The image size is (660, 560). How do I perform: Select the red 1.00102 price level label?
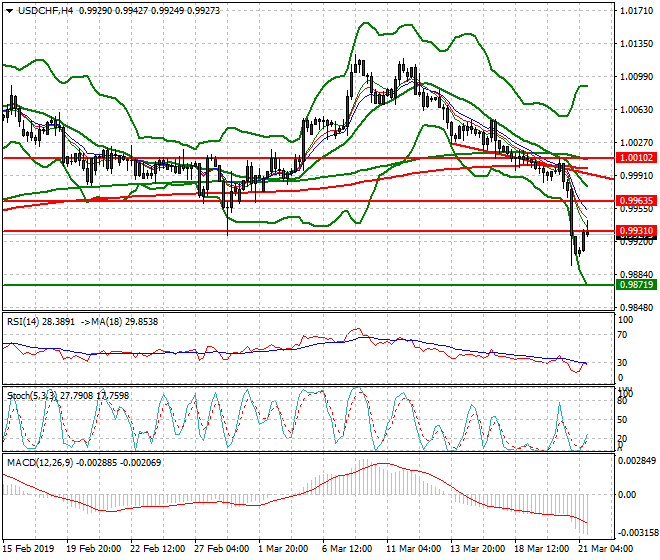[x=636, y=158]
